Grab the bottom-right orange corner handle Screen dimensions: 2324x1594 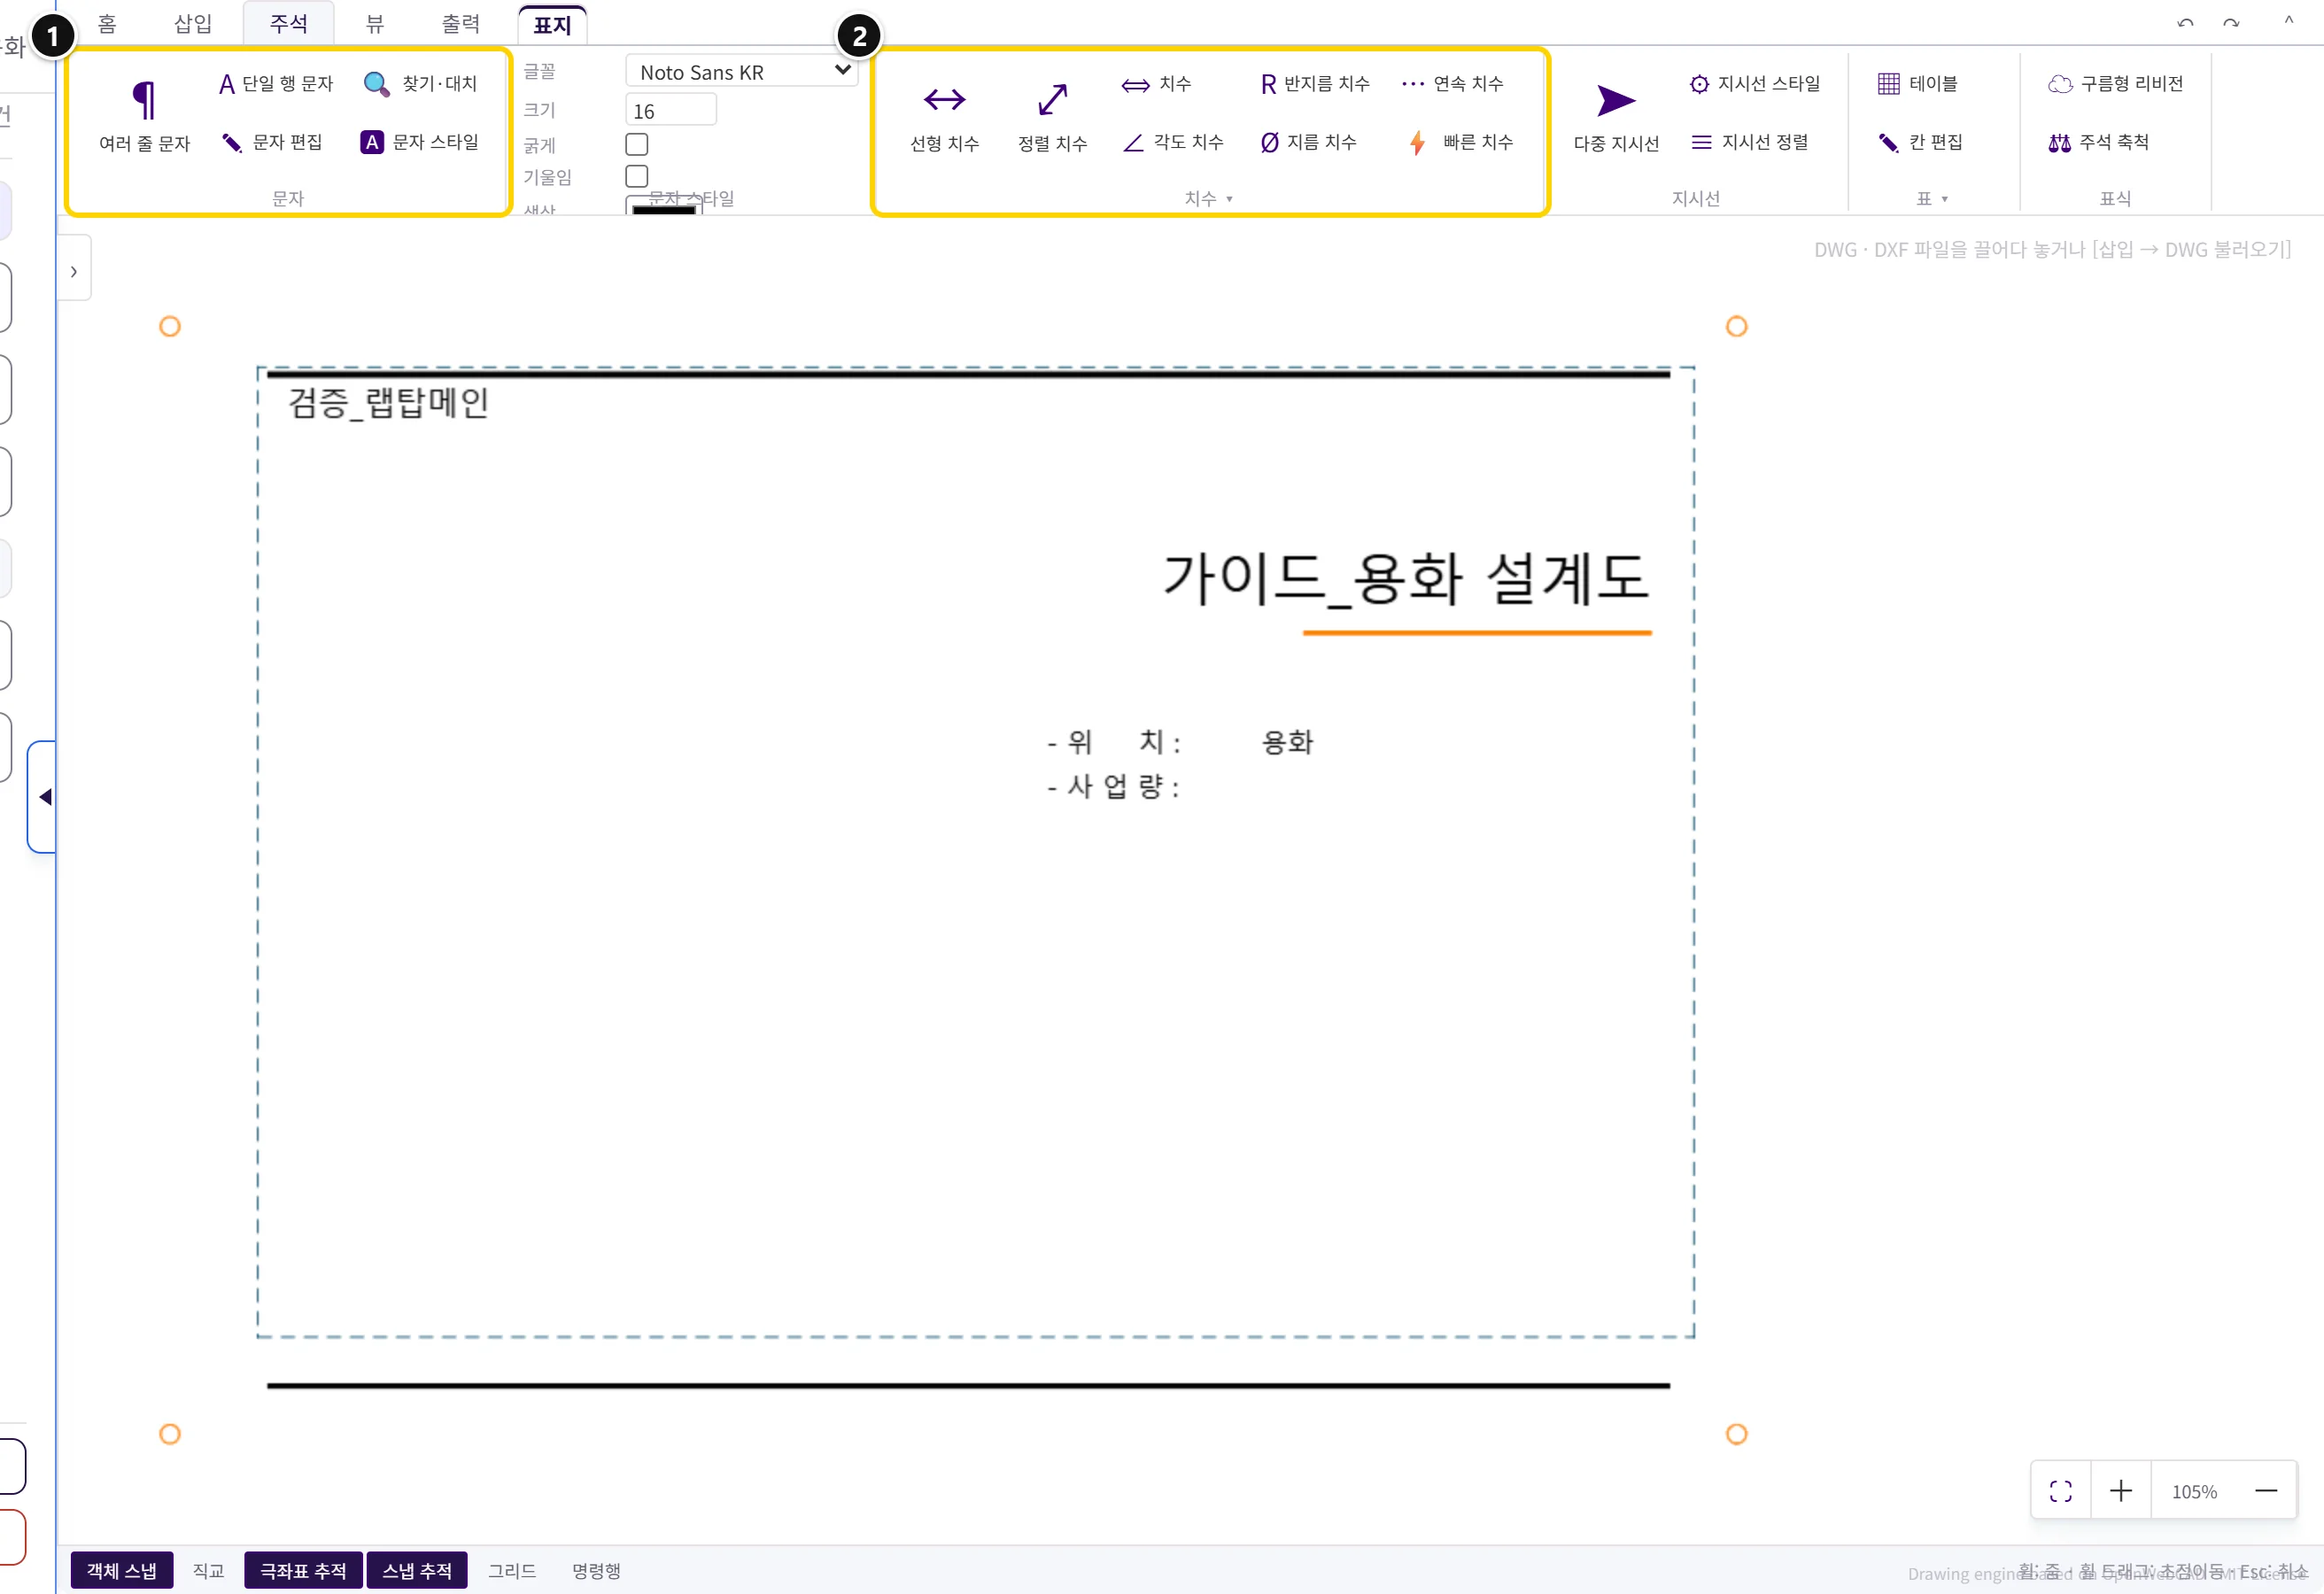pos(1737,1434)
